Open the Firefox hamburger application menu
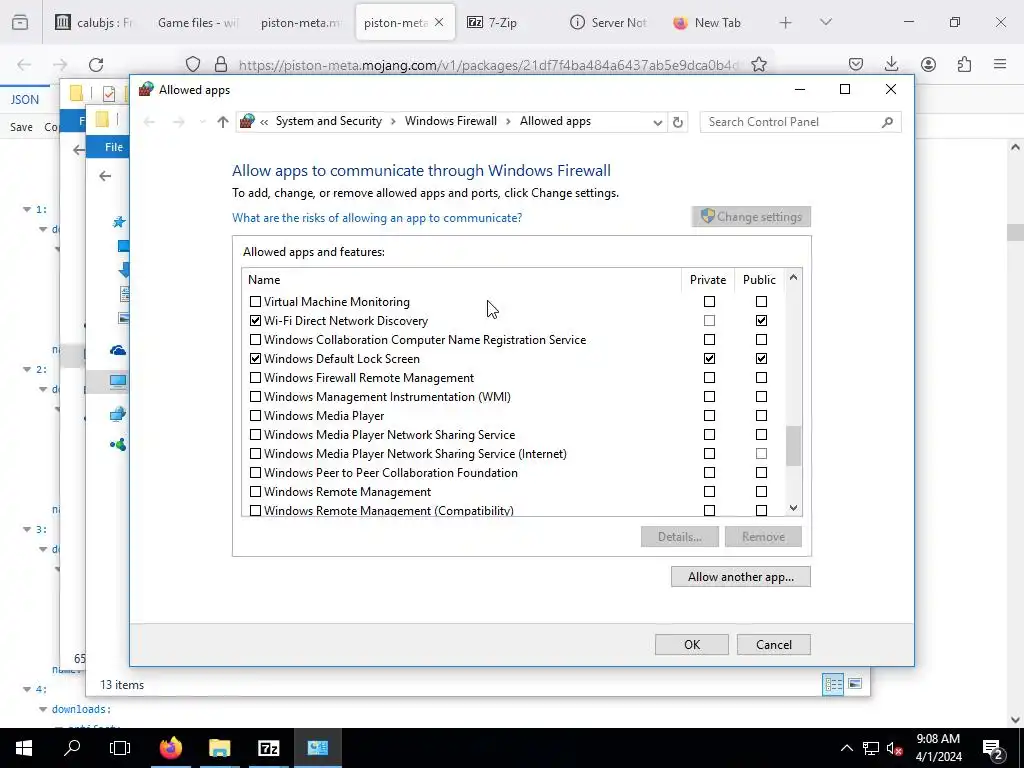The image size is (1024, 768). (1000, 64)
